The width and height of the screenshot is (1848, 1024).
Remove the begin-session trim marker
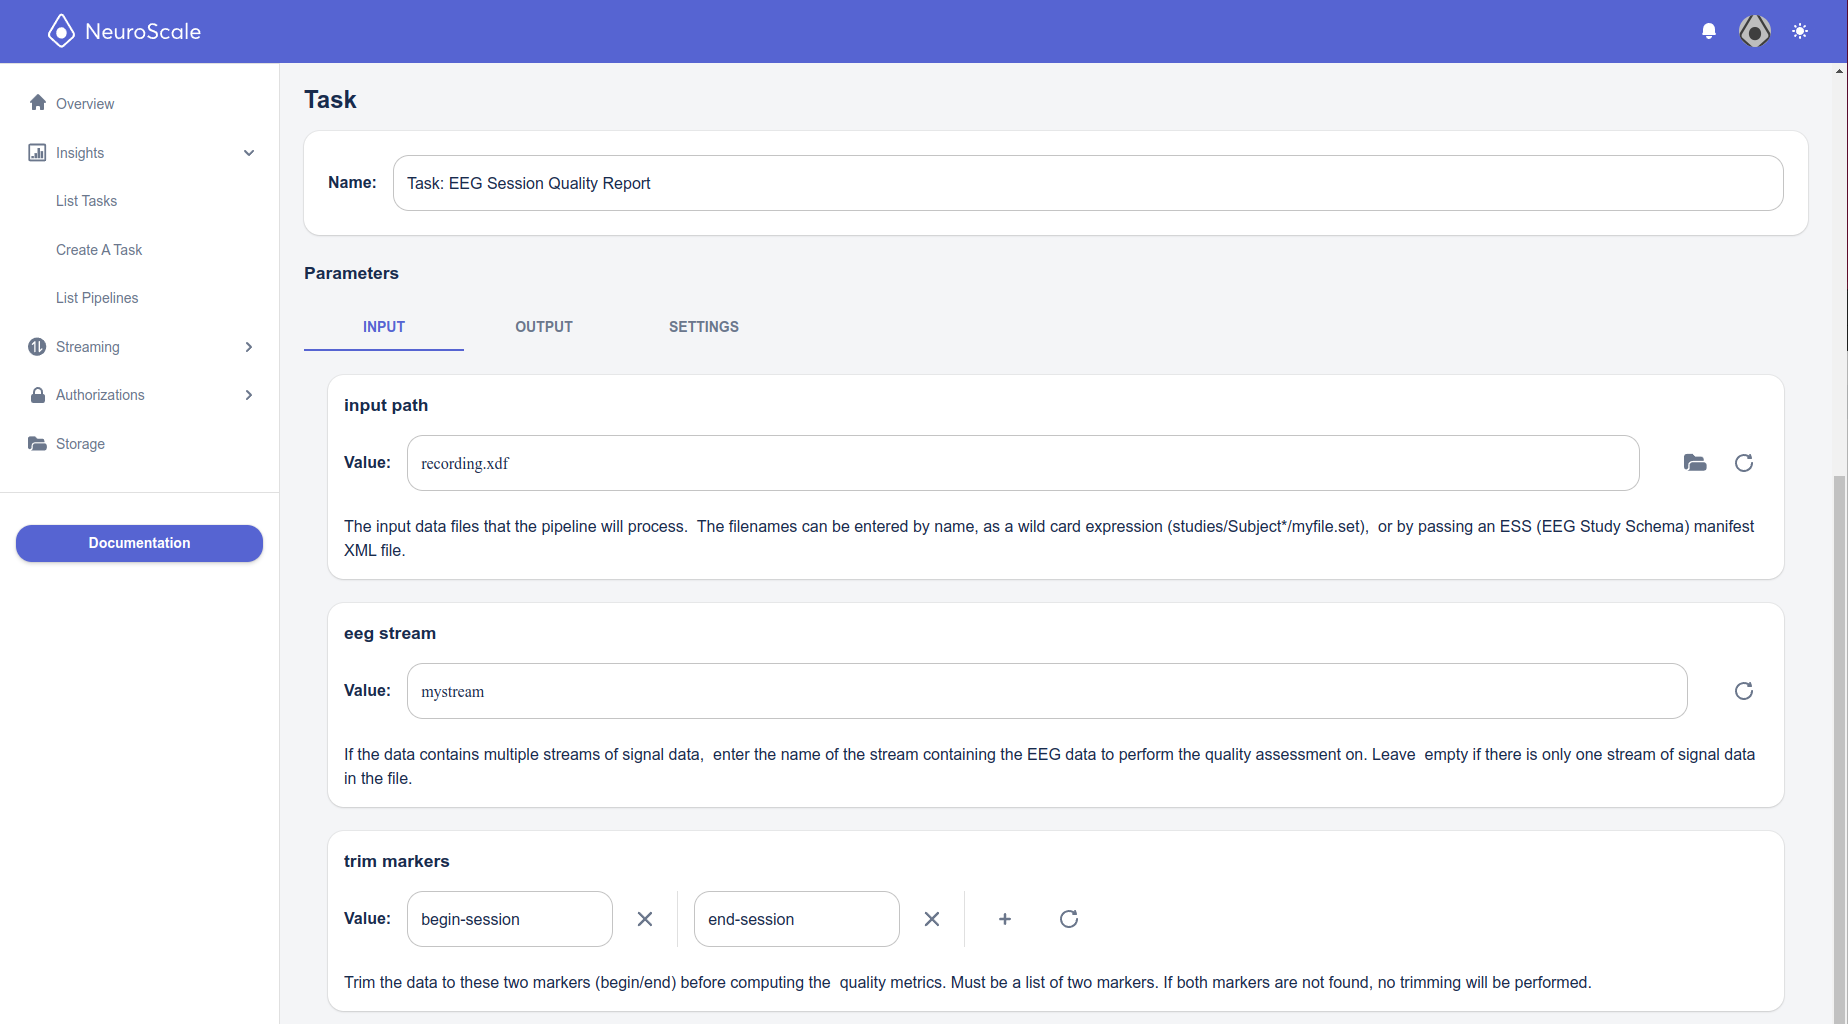coord(645,918)
